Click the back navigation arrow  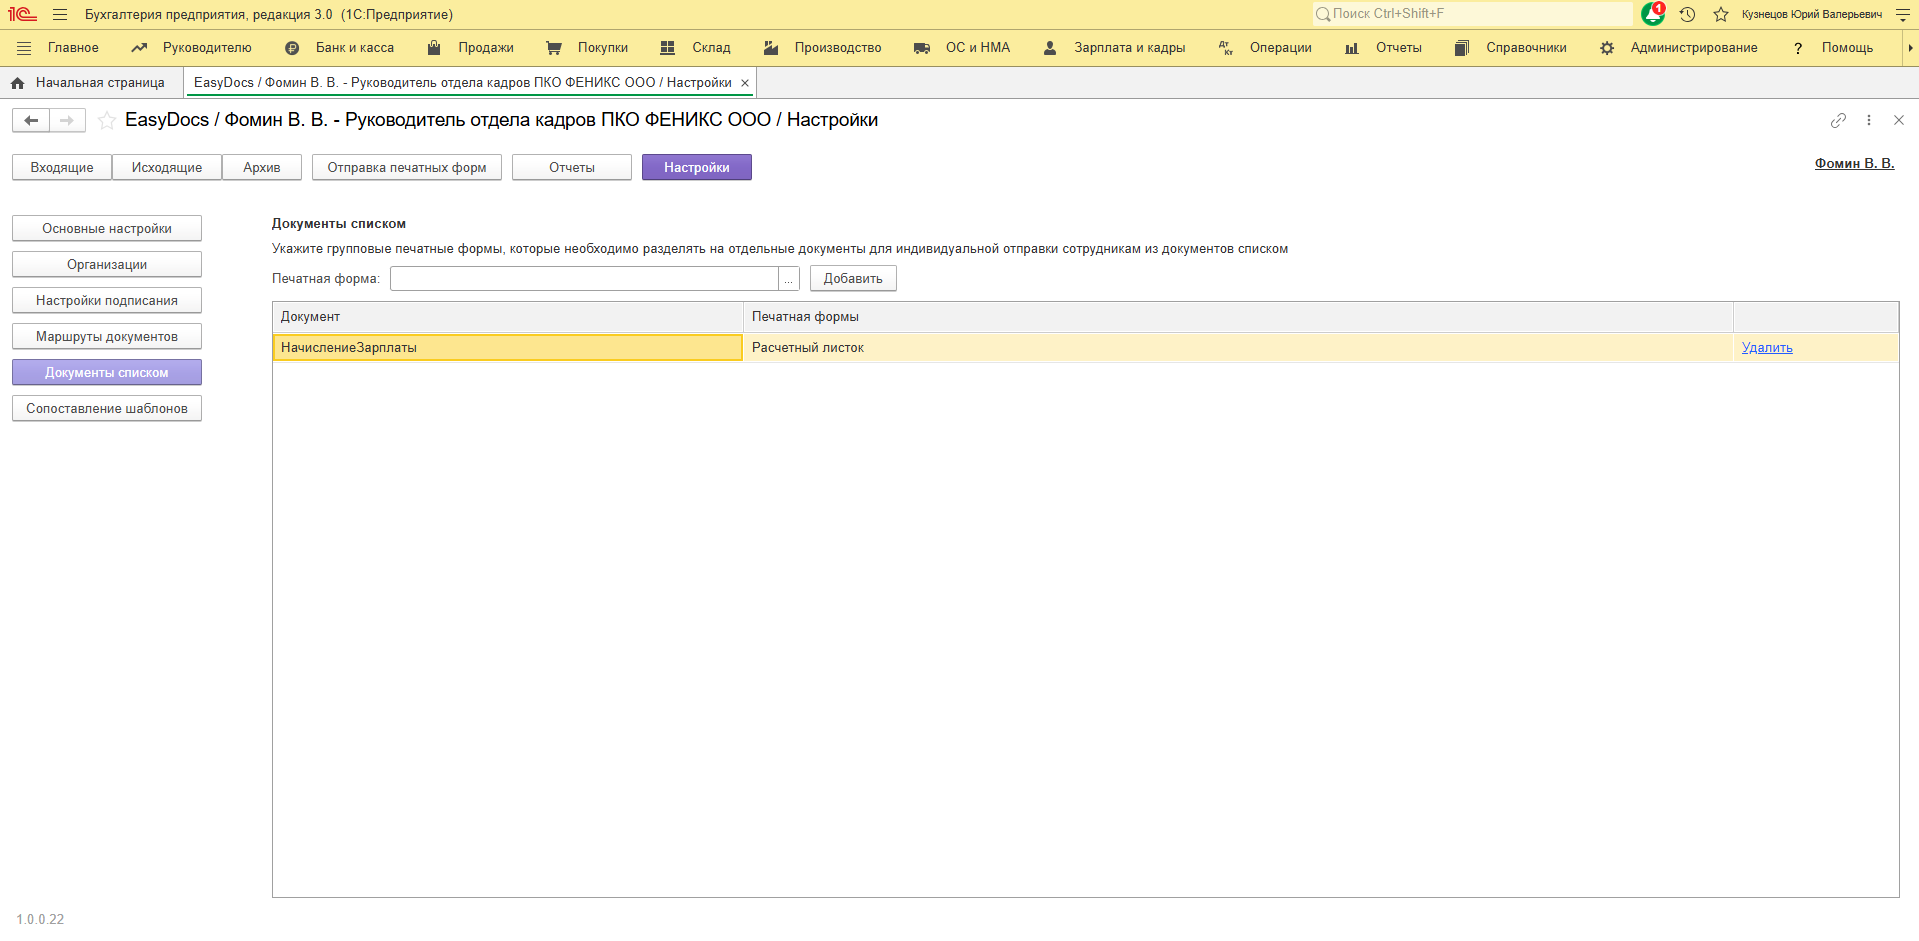[x=31, y=121]
